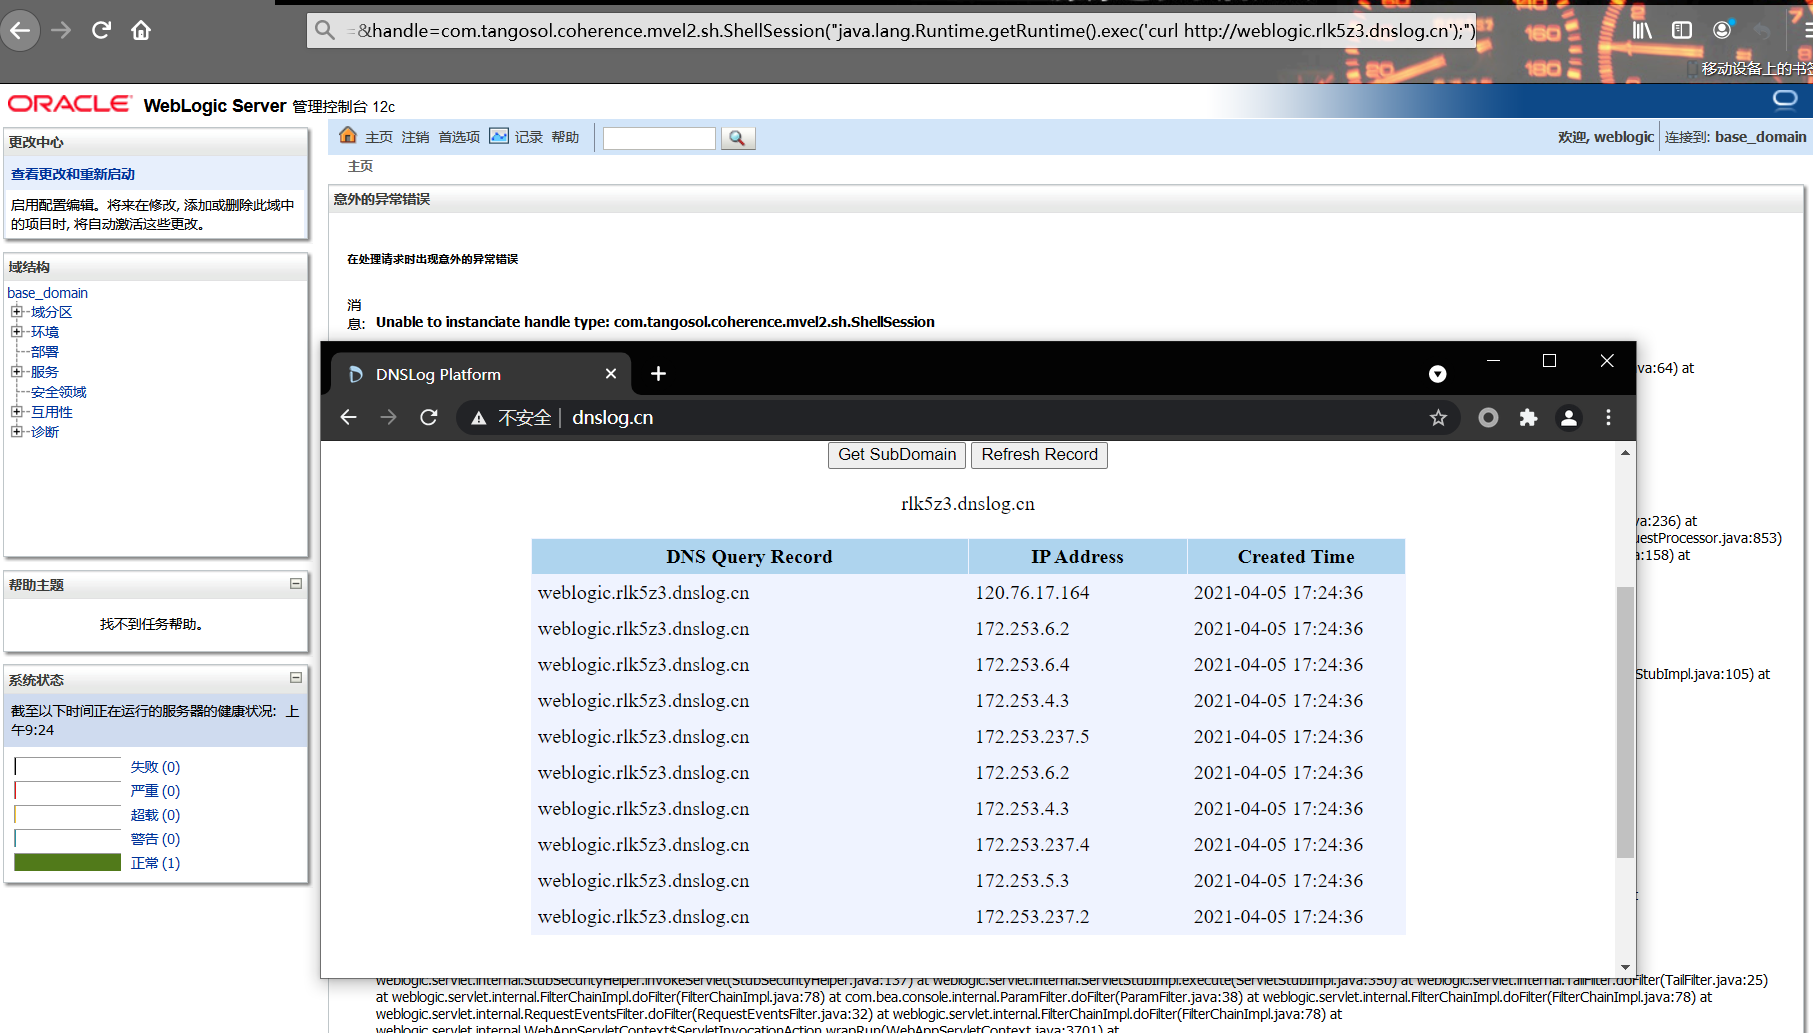The image size is (1813, 1033).
Task: Open Chrome extensions puzzle icon
Action: point(1528,418)
